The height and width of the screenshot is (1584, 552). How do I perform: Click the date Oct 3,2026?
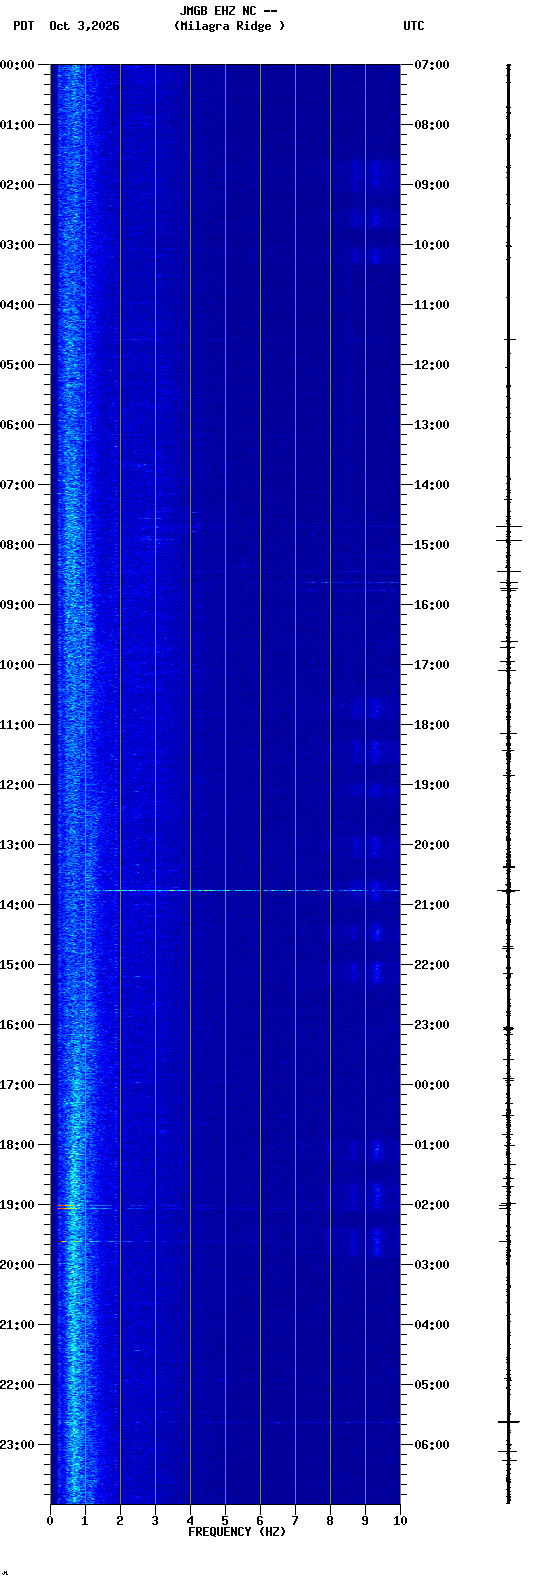(84, 26)
